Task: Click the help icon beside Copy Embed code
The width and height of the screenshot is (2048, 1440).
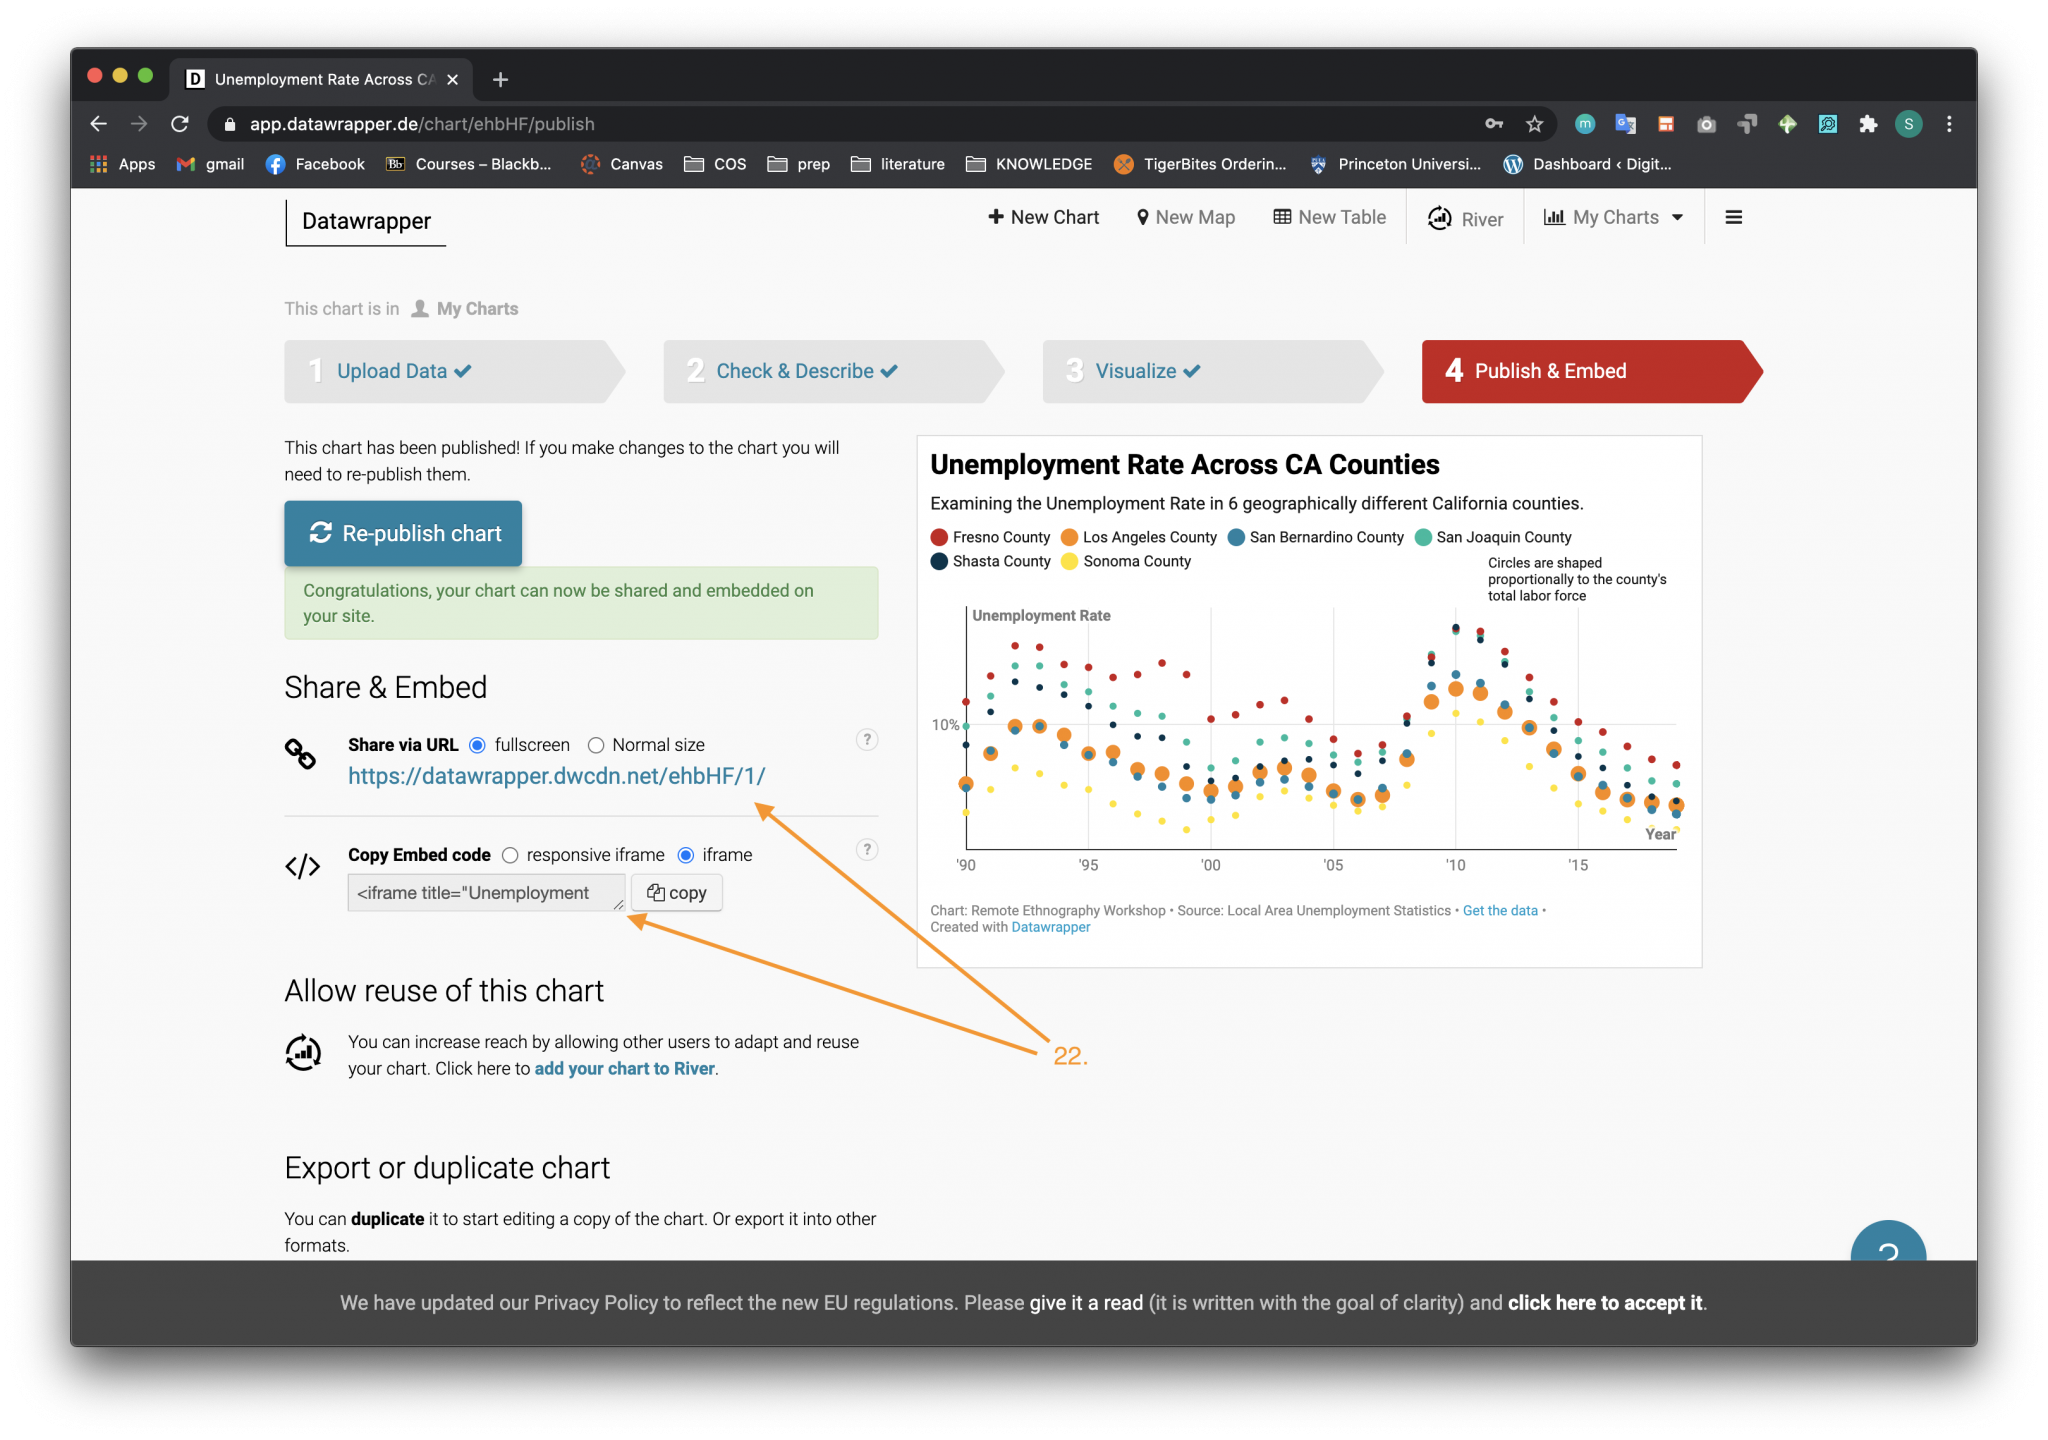Action: click(x=867, y=850)
